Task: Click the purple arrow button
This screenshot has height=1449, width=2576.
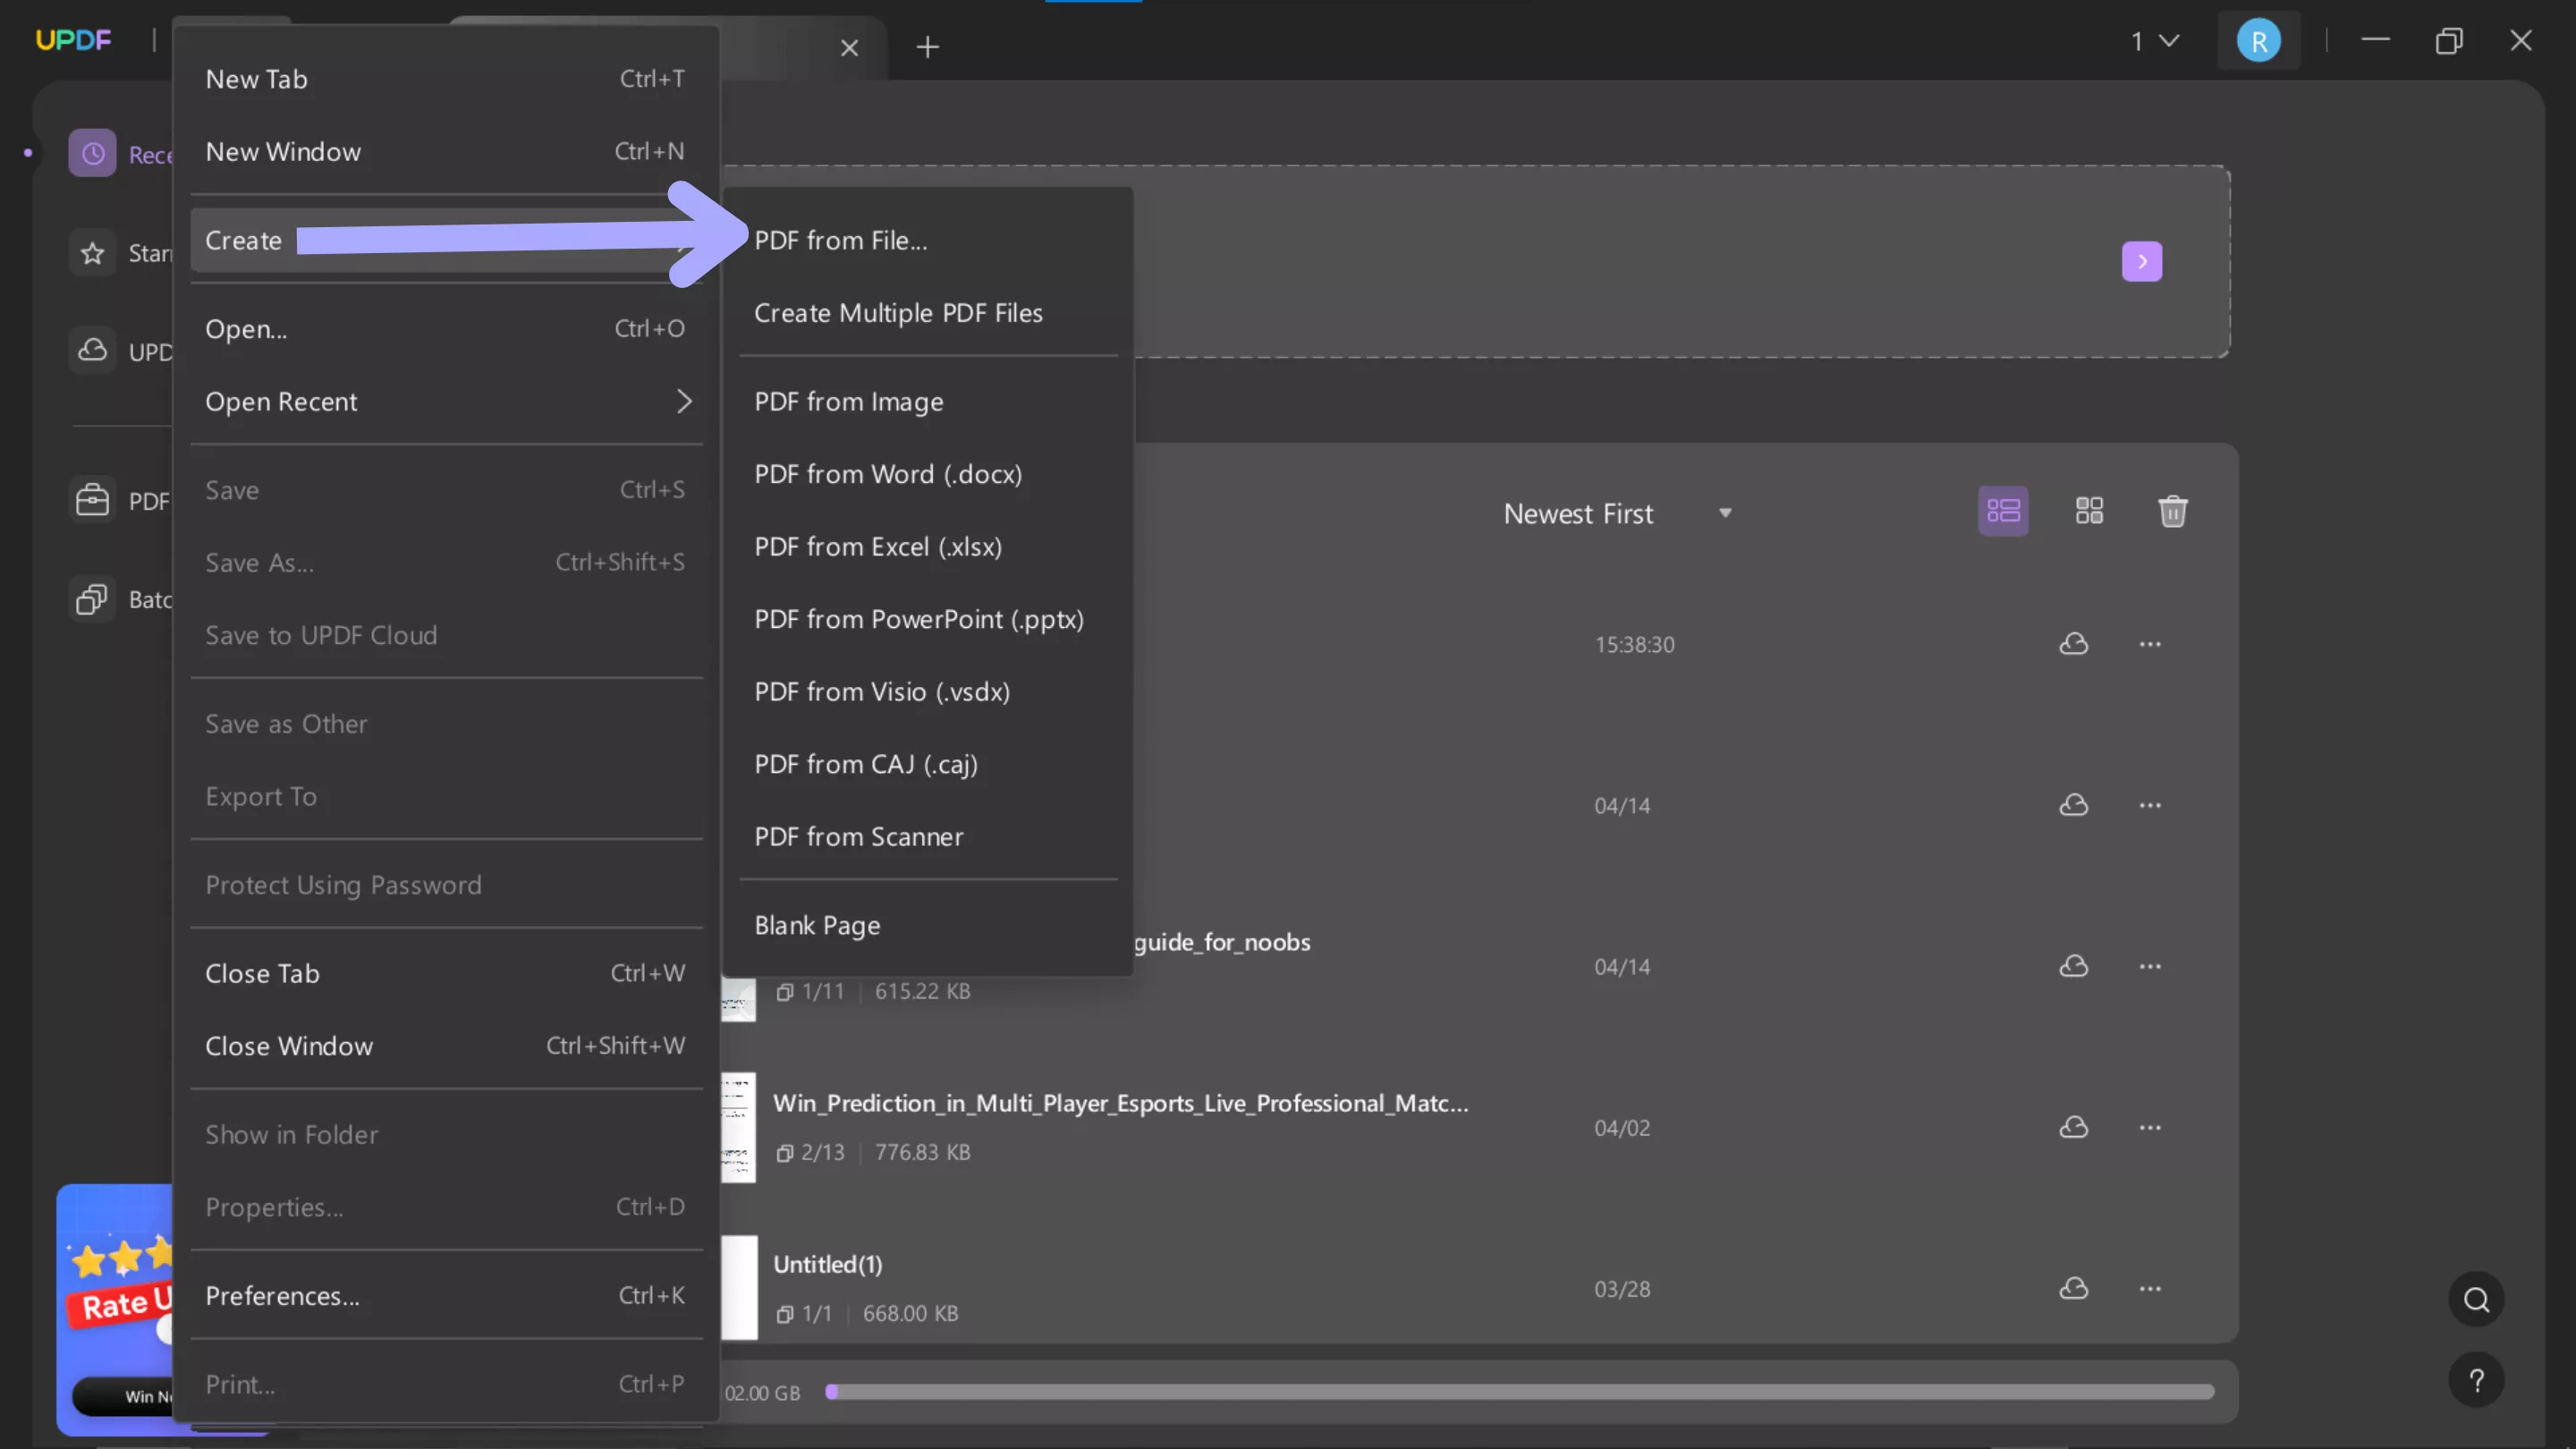Action: (x=2141, y=261)
